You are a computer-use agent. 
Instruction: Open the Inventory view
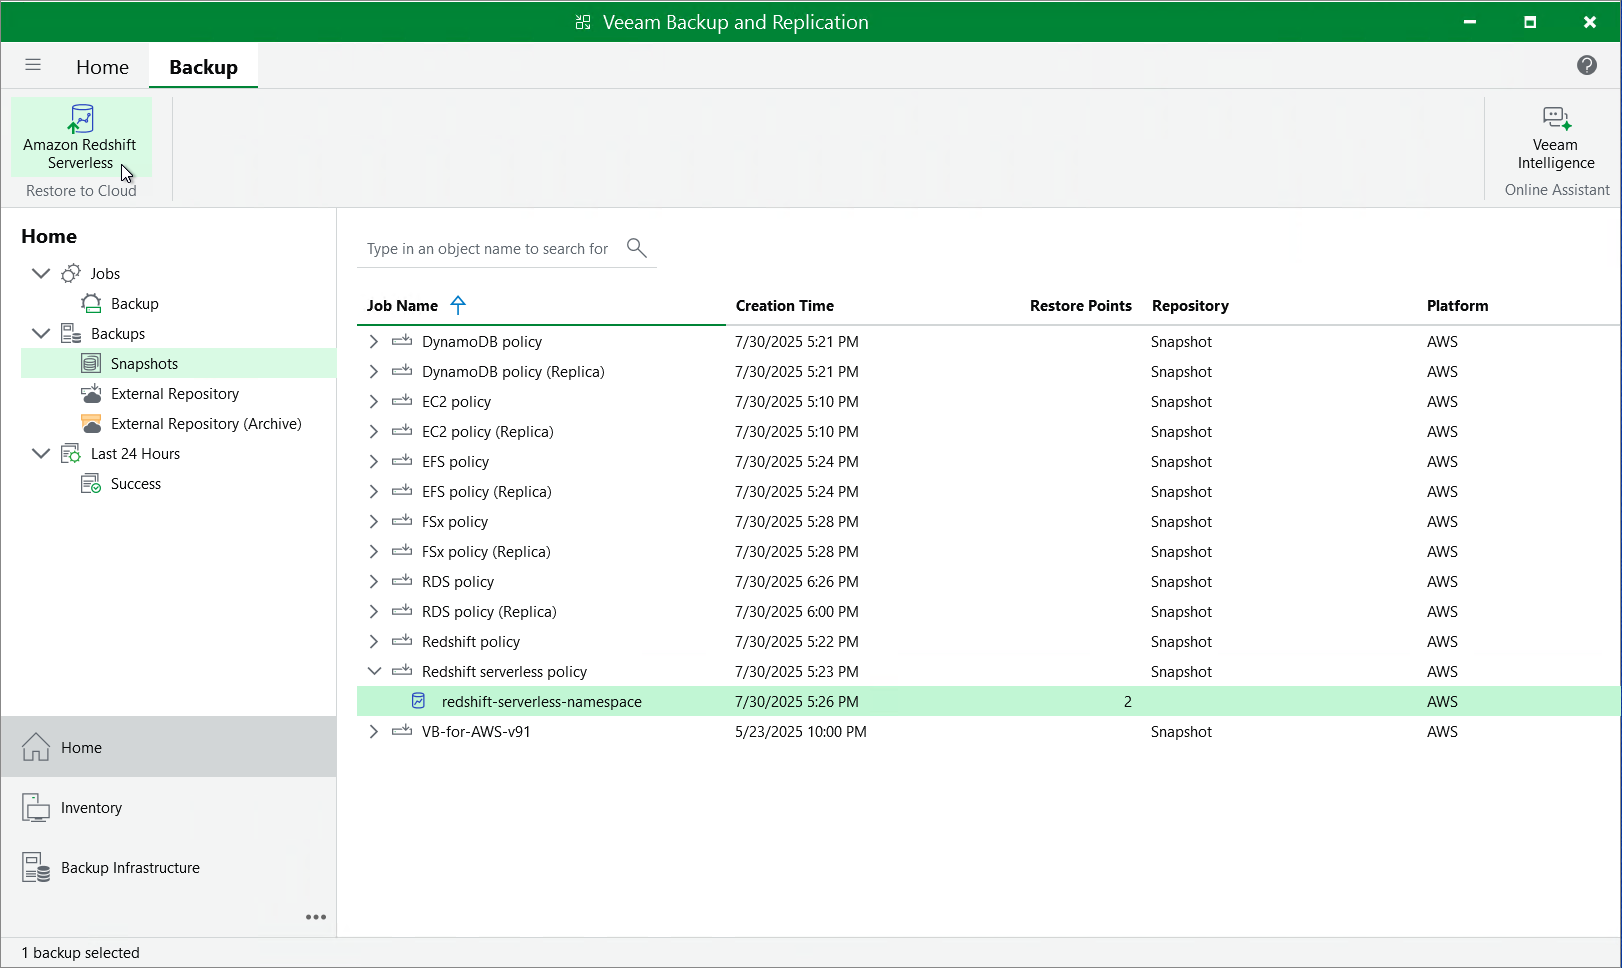91,808
